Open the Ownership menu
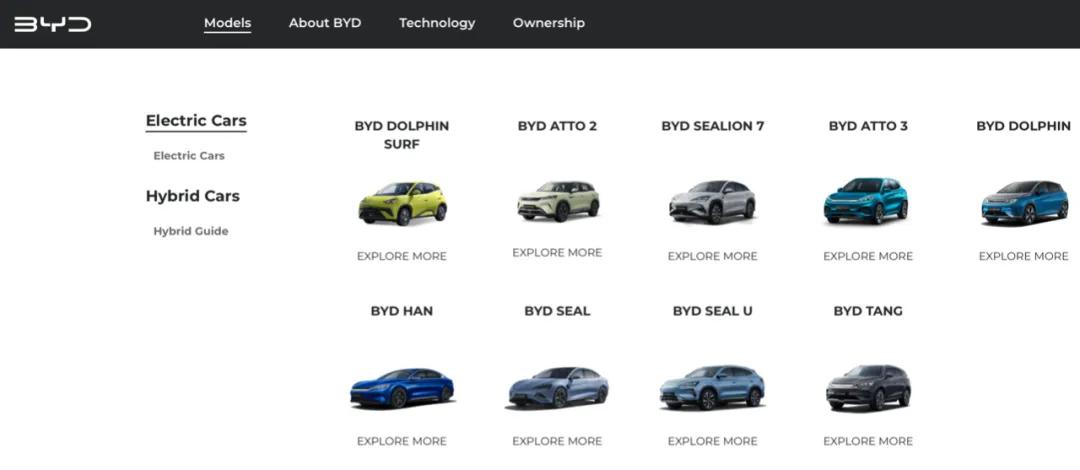1080x470 pixels. tap(549, 23)
